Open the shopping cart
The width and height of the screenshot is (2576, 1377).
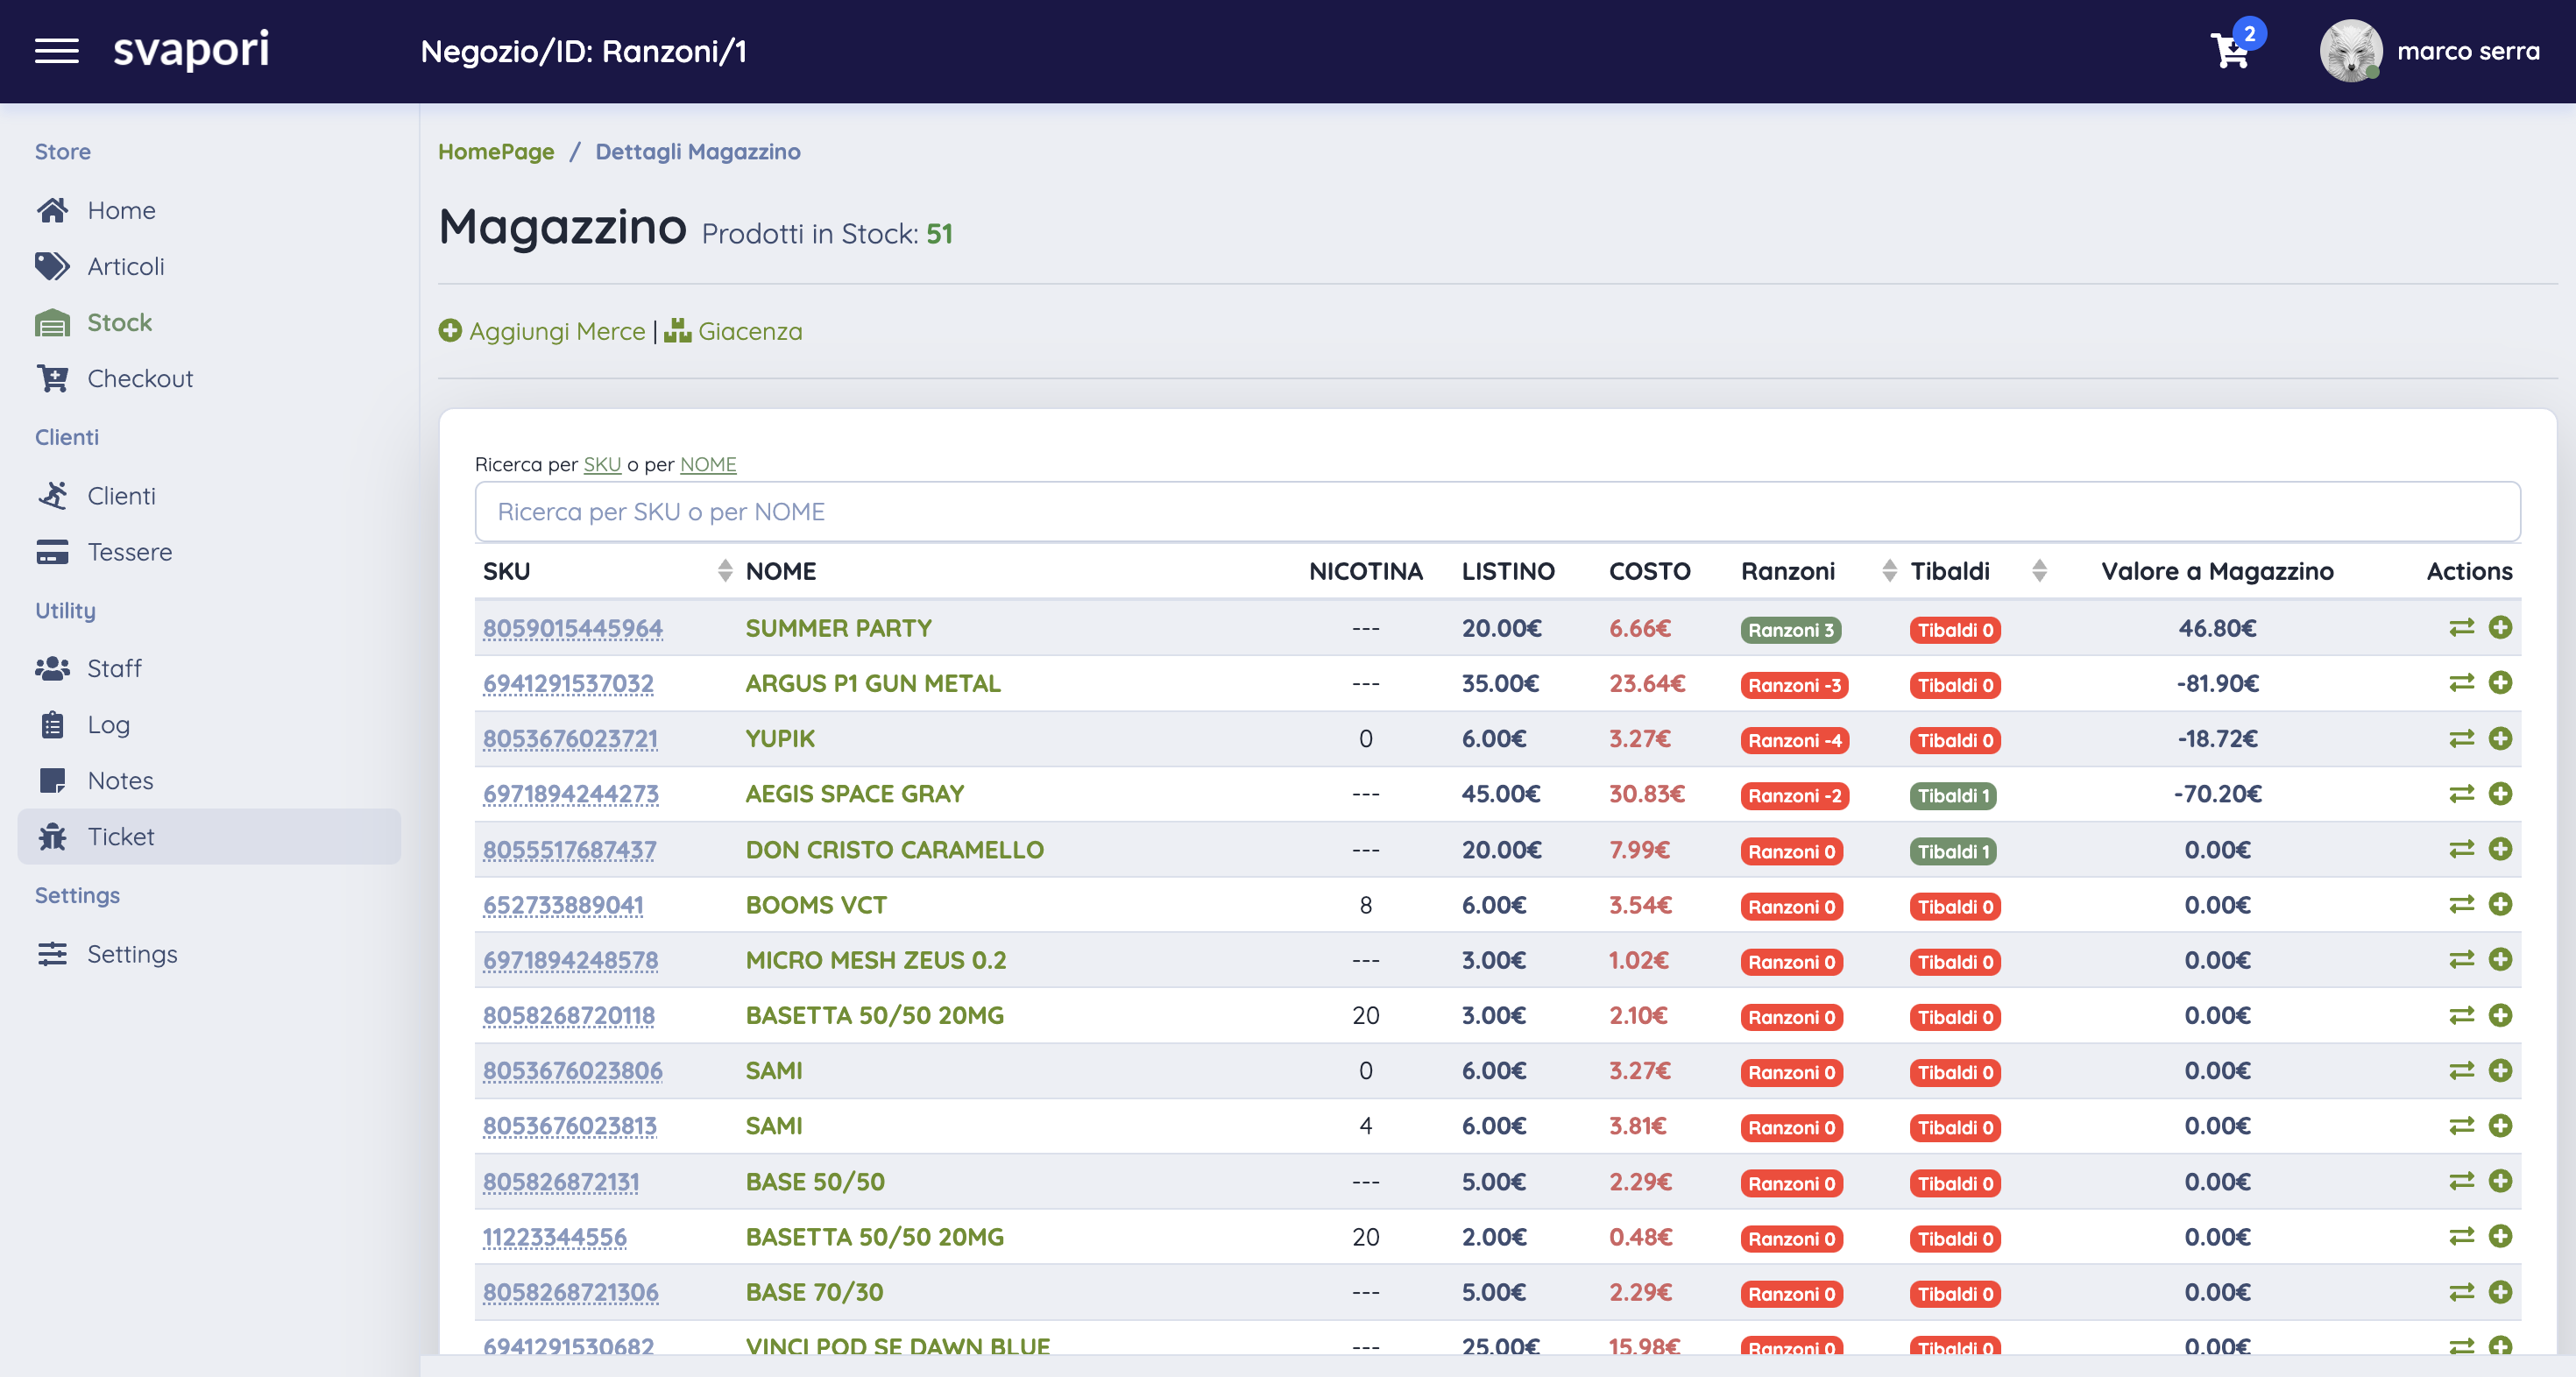click(2231, 50)
